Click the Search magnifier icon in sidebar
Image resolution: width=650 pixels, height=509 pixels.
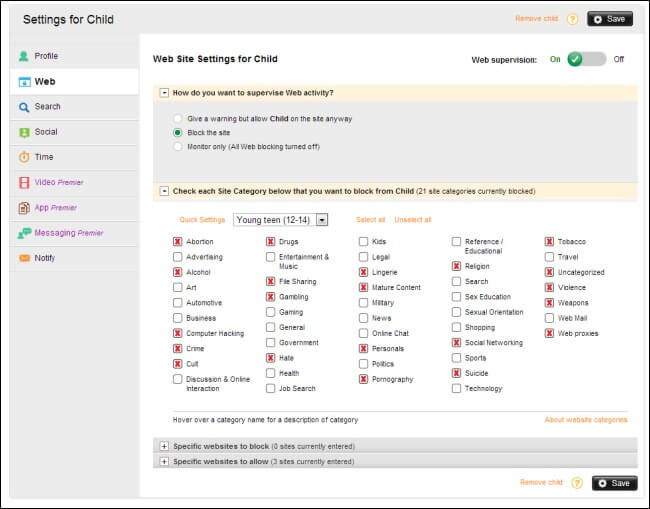click(24, 107)
